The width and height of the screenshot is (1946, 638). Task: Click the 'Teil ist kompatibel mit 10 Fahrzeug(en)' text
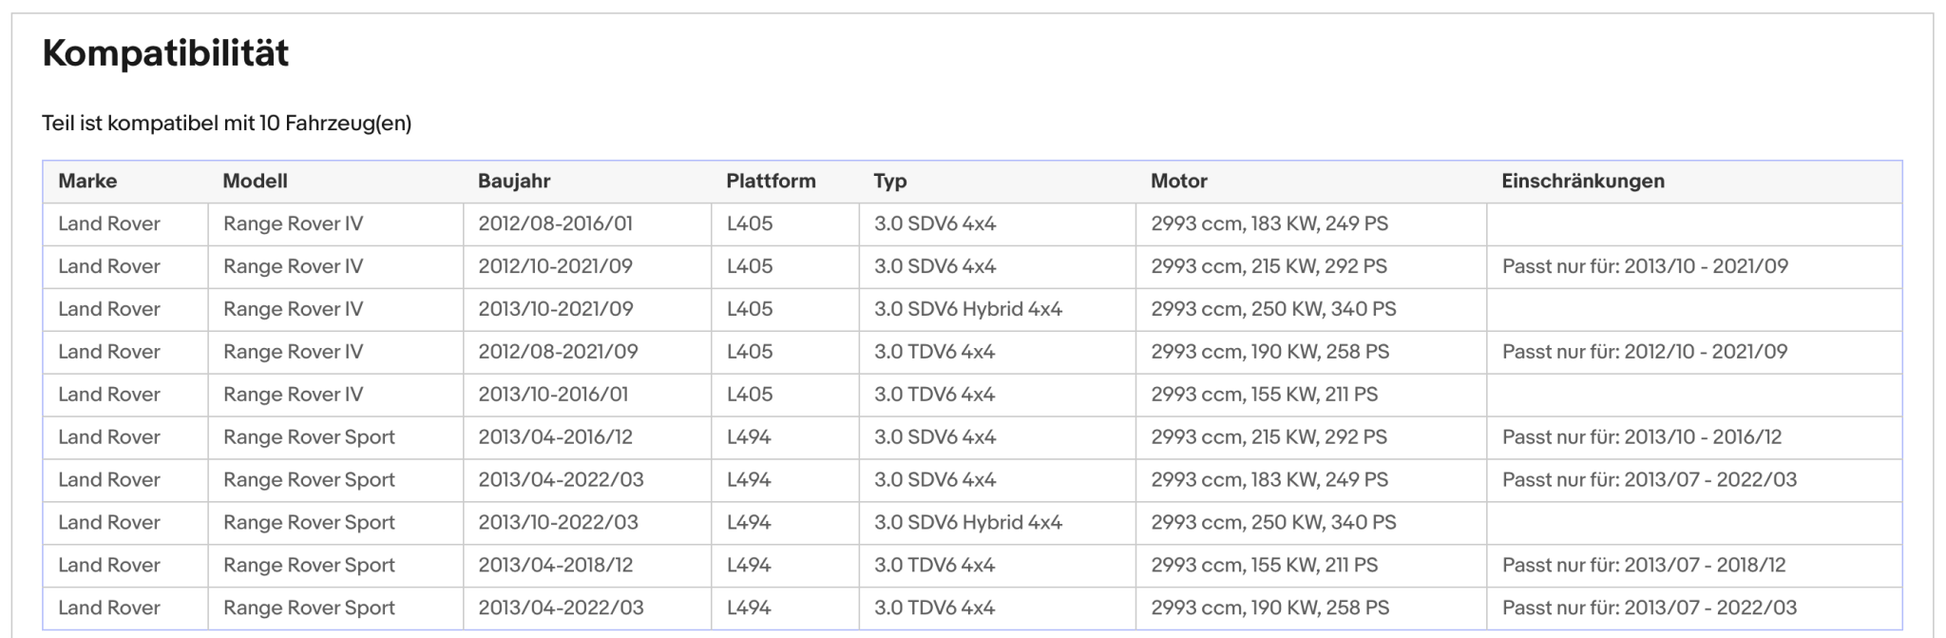pos(226,123)
